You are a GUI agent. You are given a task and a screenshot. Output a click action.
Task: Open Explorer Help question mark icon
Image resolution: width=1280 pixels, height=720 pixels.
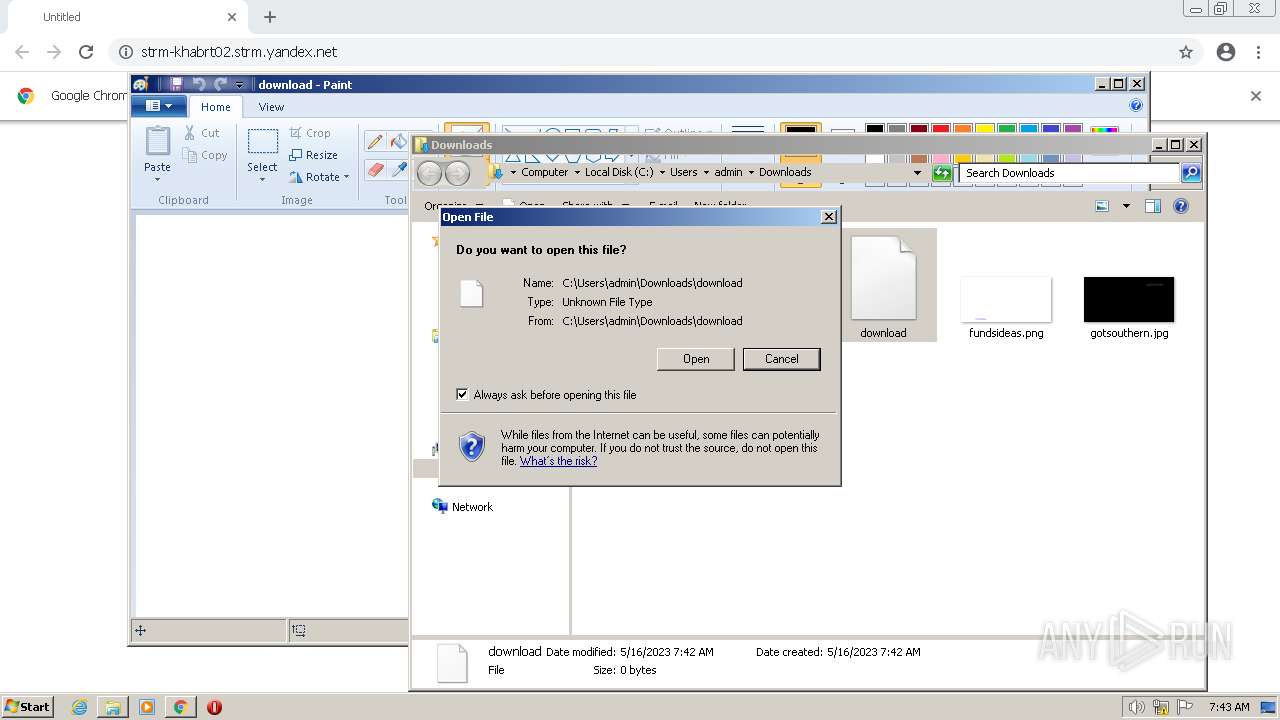[x=1181, y=206]
